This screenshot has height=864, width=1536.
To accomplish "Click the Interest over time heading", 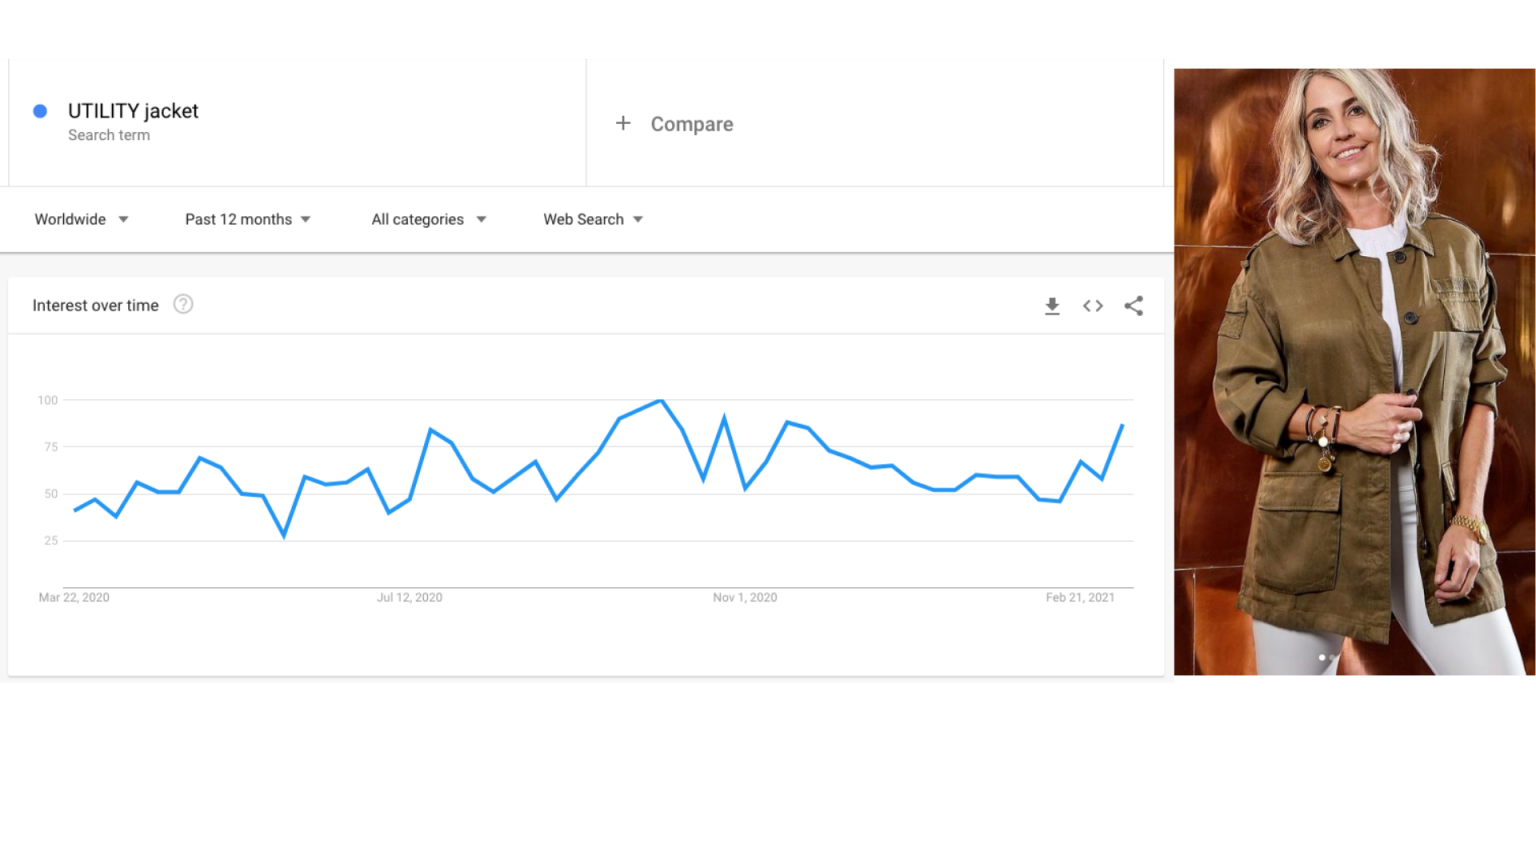I will [x=95, y=305].
